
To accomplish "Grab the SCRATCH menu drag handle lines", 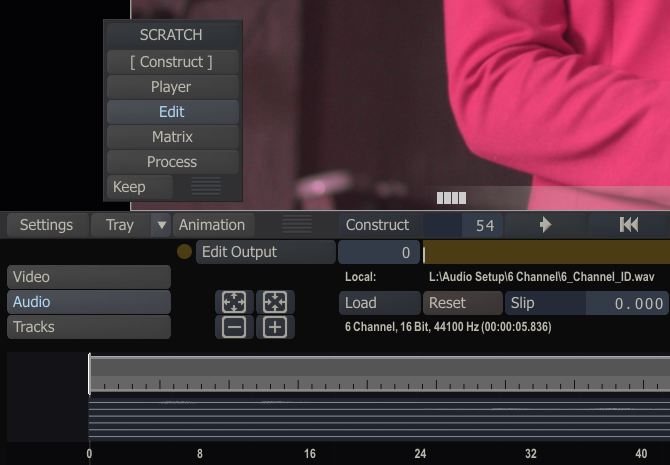I will (x=206, y=186).
